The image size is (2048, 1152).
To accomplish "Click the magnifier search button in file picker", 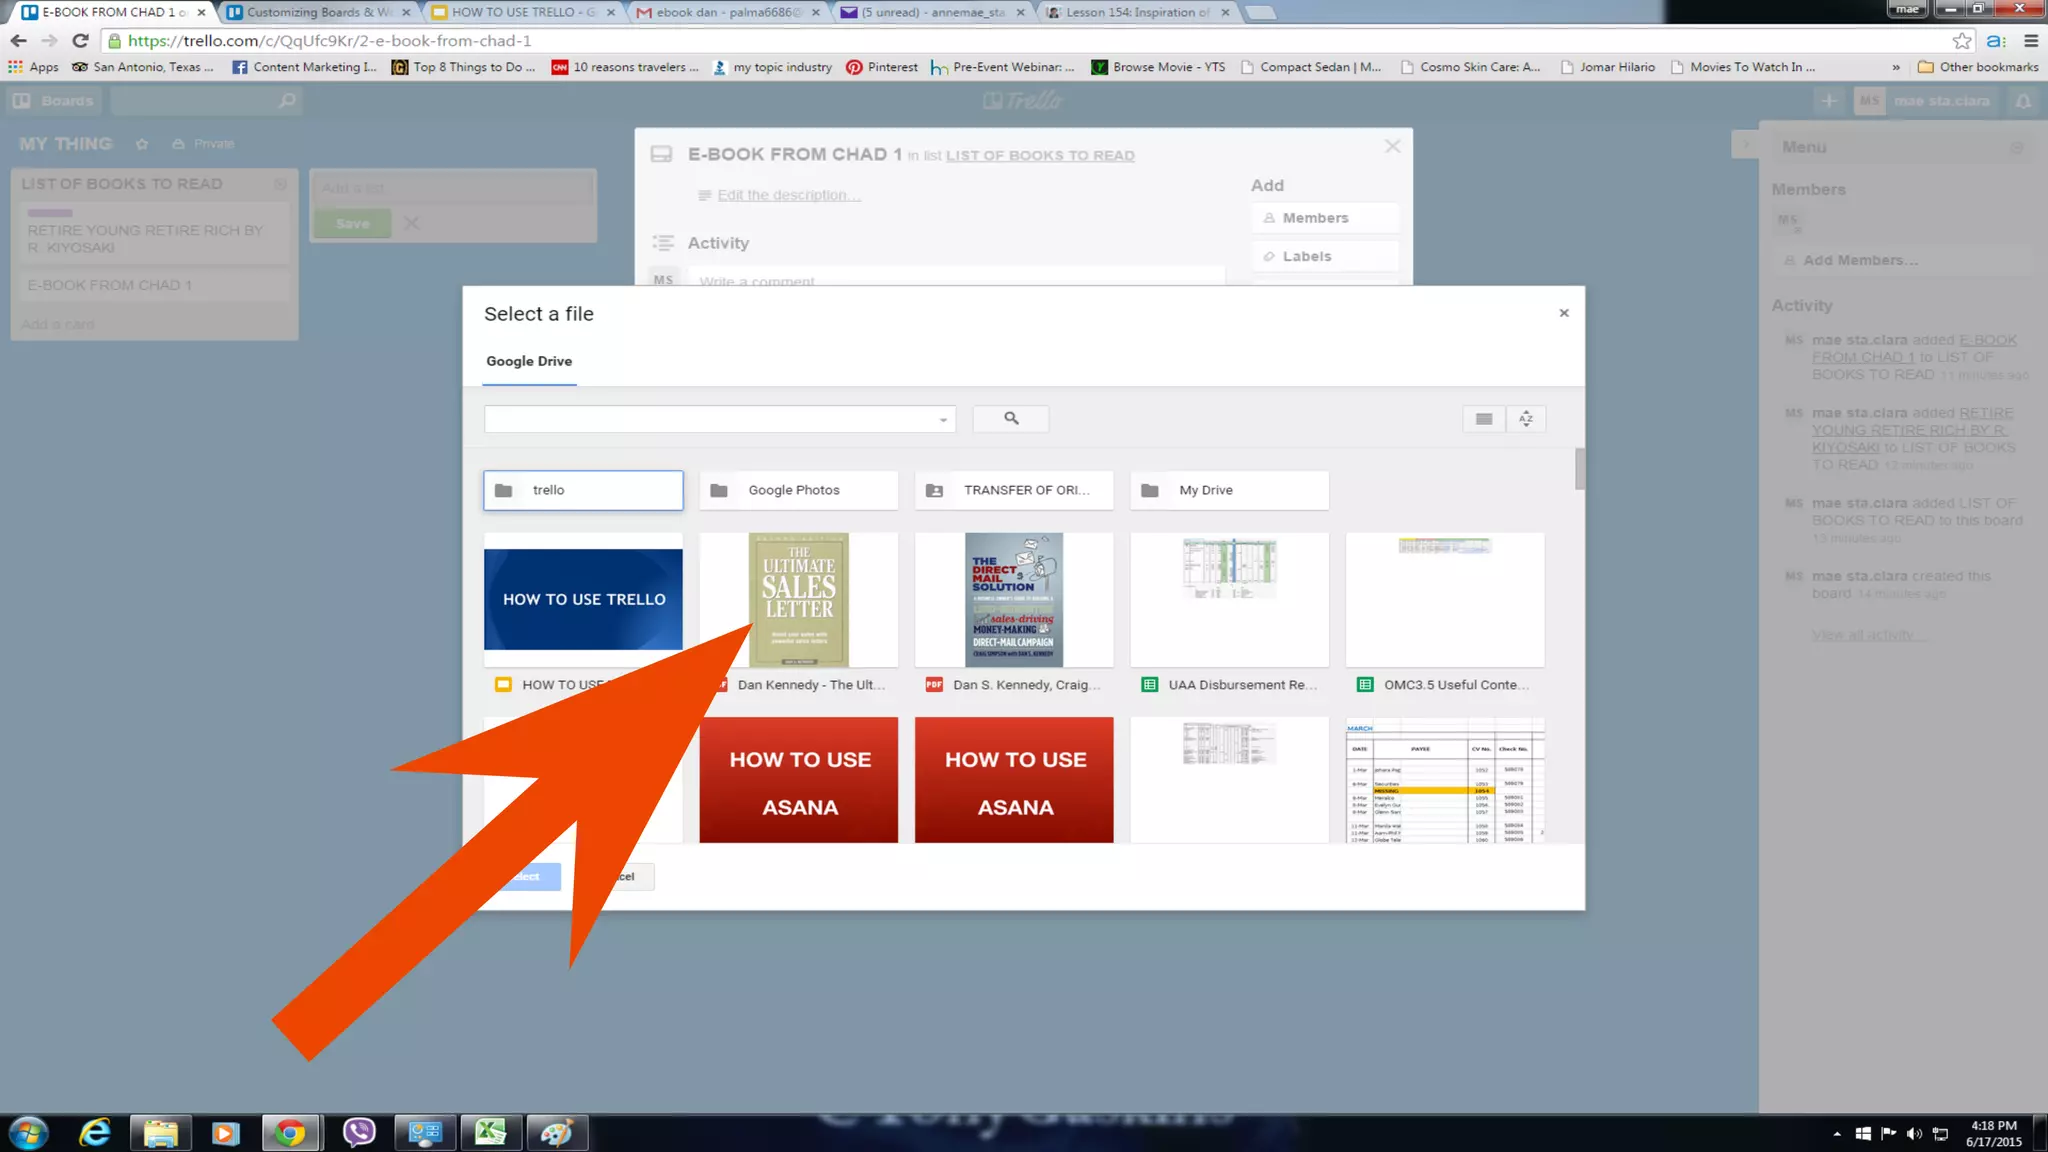I will tap(1011, 419).
